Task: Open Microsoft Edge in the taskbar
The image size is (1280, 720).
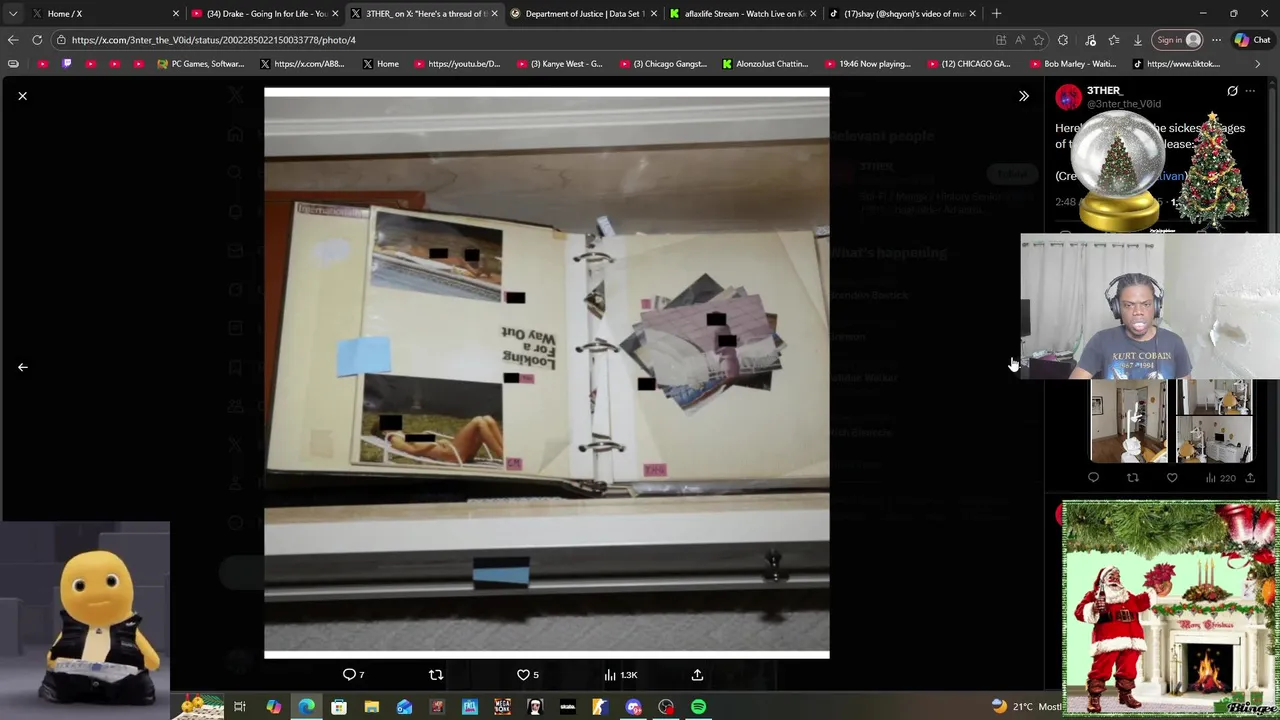Action: [306, 707]
